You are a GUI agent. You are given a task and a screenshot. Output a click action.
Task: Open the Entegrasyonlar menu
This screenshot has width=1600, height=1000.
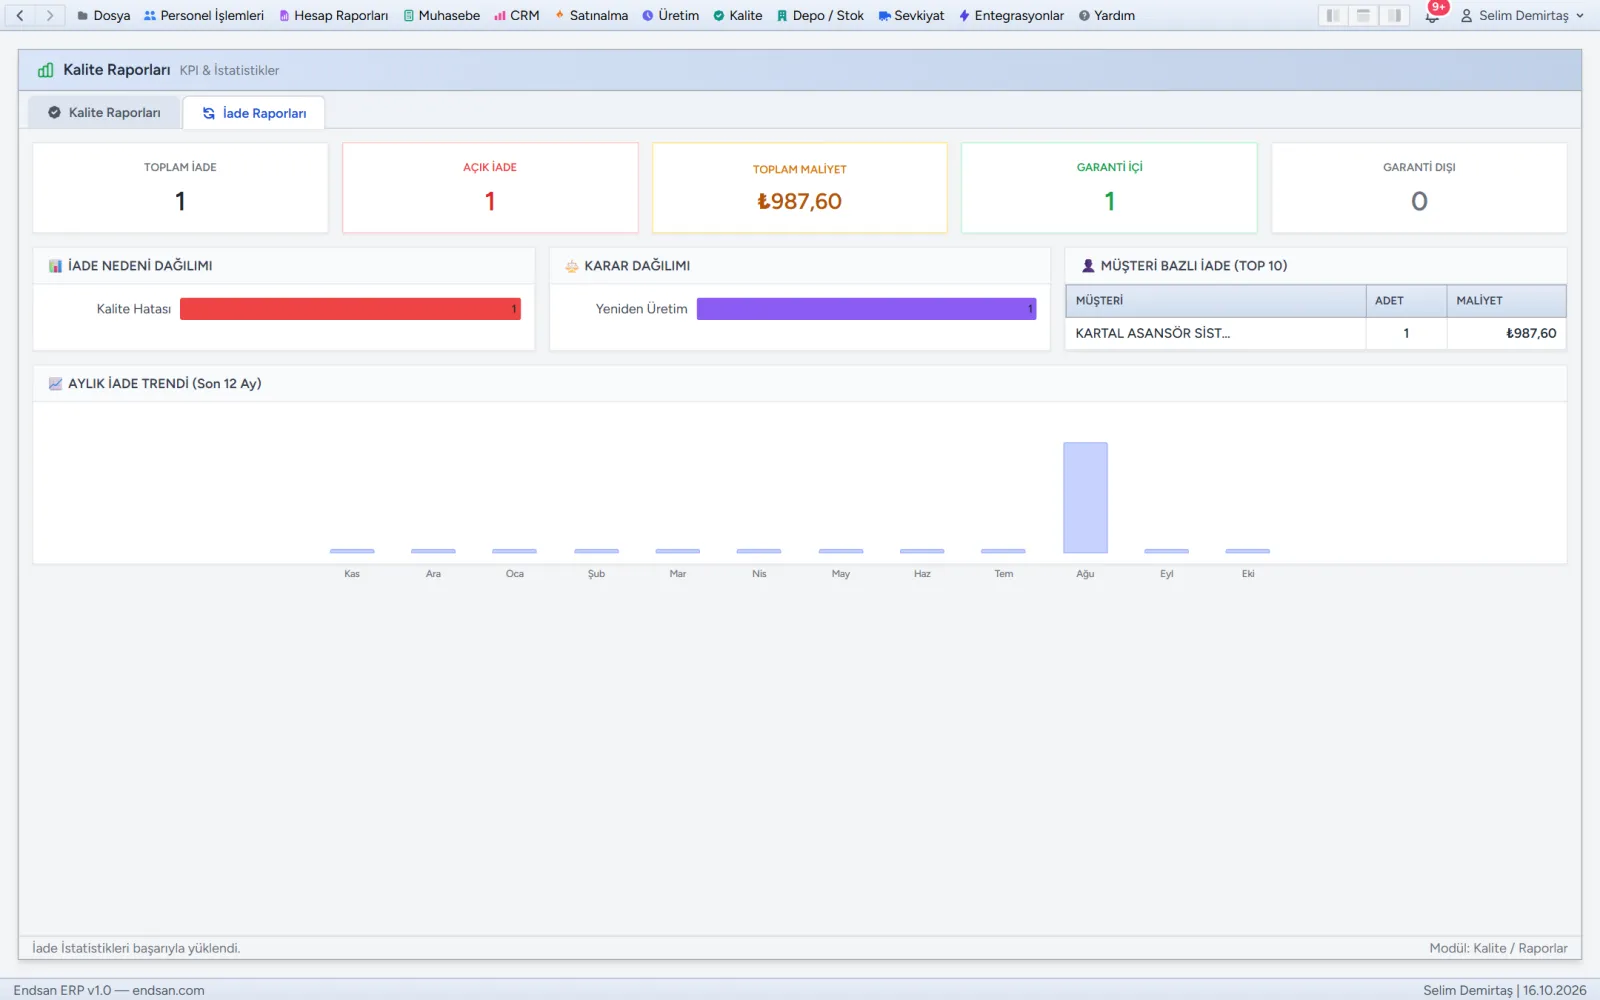point(1011,15)
